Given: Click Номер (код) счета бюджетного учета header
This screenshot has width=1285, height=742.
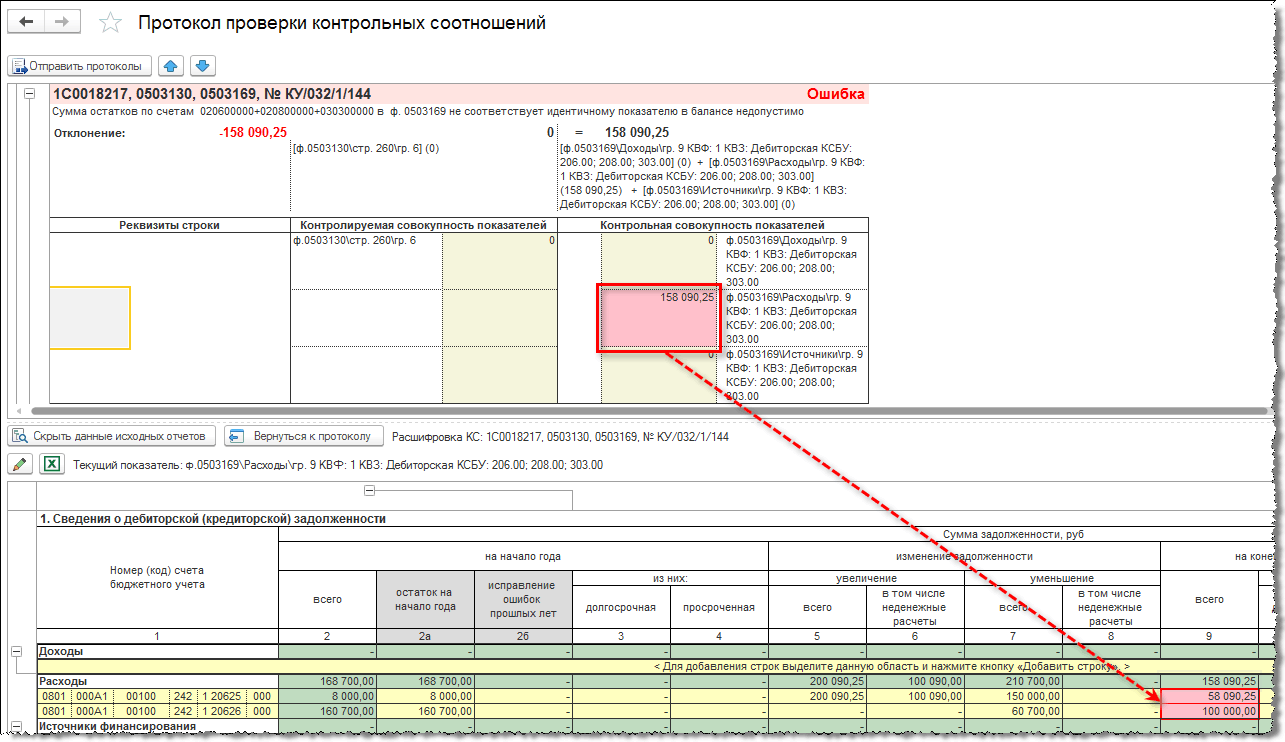Looking at the screenshot, I should (157, 577).
